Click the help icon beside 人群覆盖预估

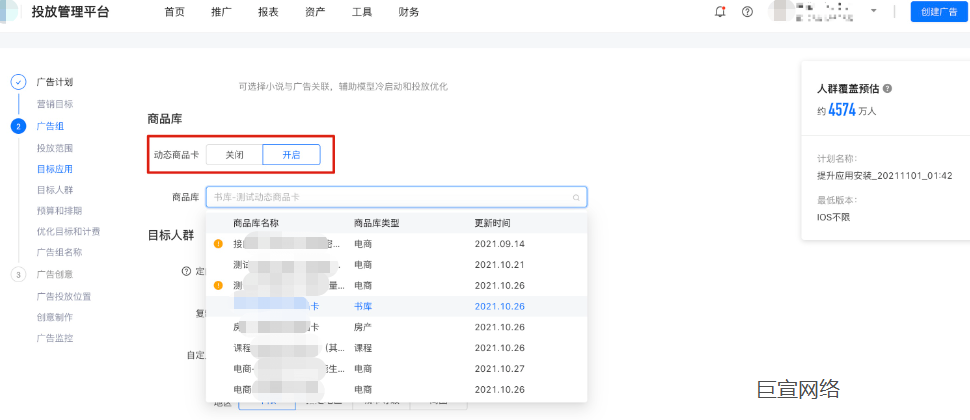tap(888, 88)
